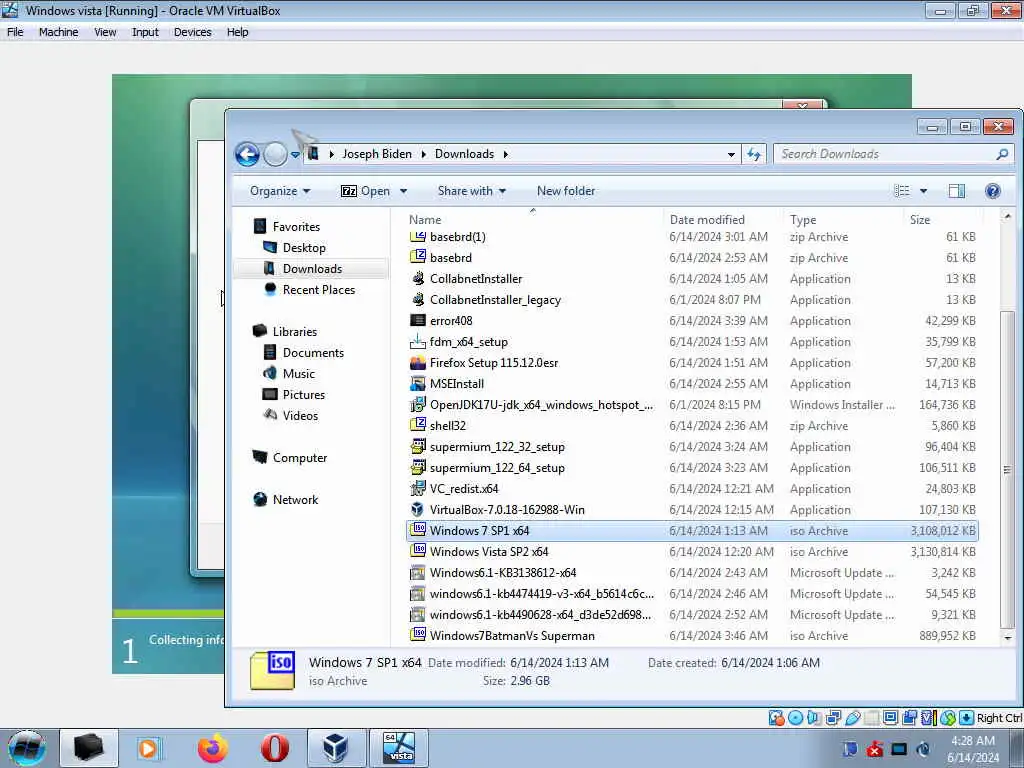1024x768 pixels.
Task: Click Joseph Biden breadcrumb in address bar
Action: click(x=377, y=154)
